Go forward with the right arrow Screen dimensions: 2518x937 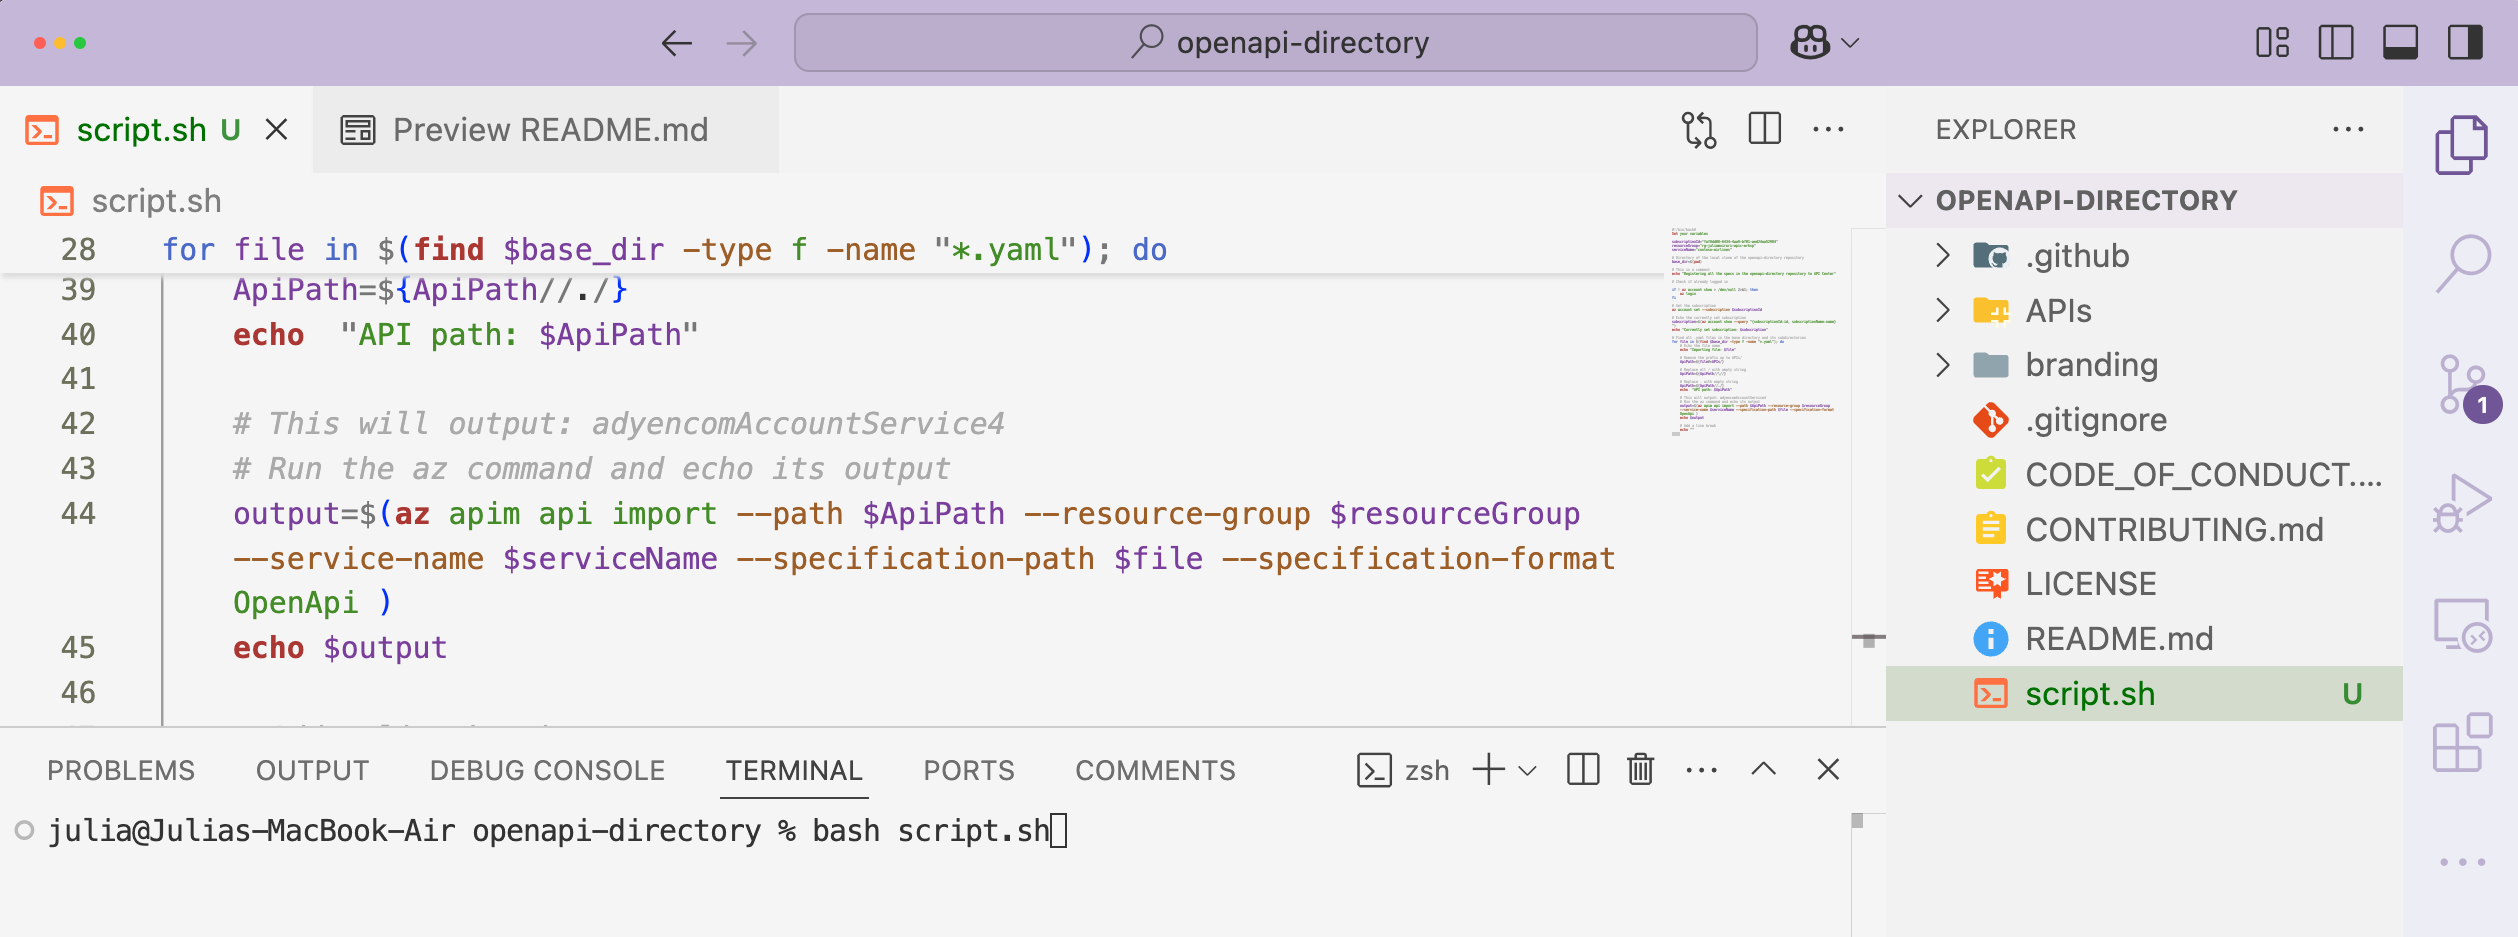(x=741, y=43)
